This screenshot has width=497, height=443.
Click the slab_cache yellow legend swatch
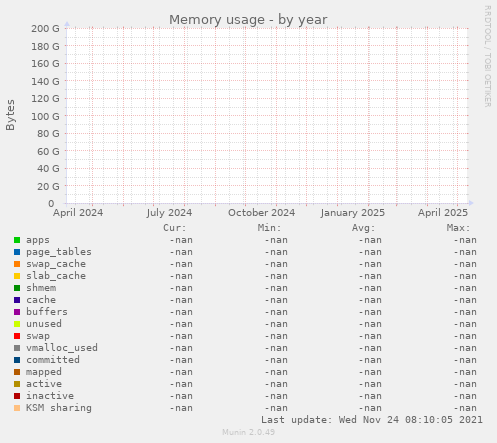pyautogui.click(x=17, y=276)
